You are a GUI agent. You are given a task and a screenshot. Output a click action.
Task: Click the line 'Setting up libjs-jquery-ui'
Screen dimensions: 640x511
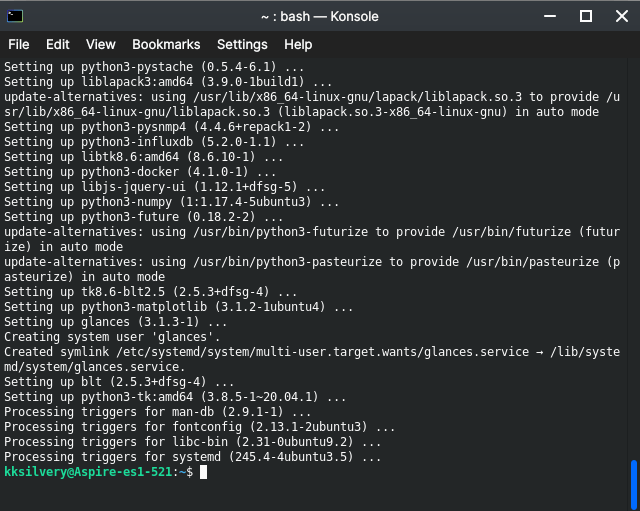(164, 187)
